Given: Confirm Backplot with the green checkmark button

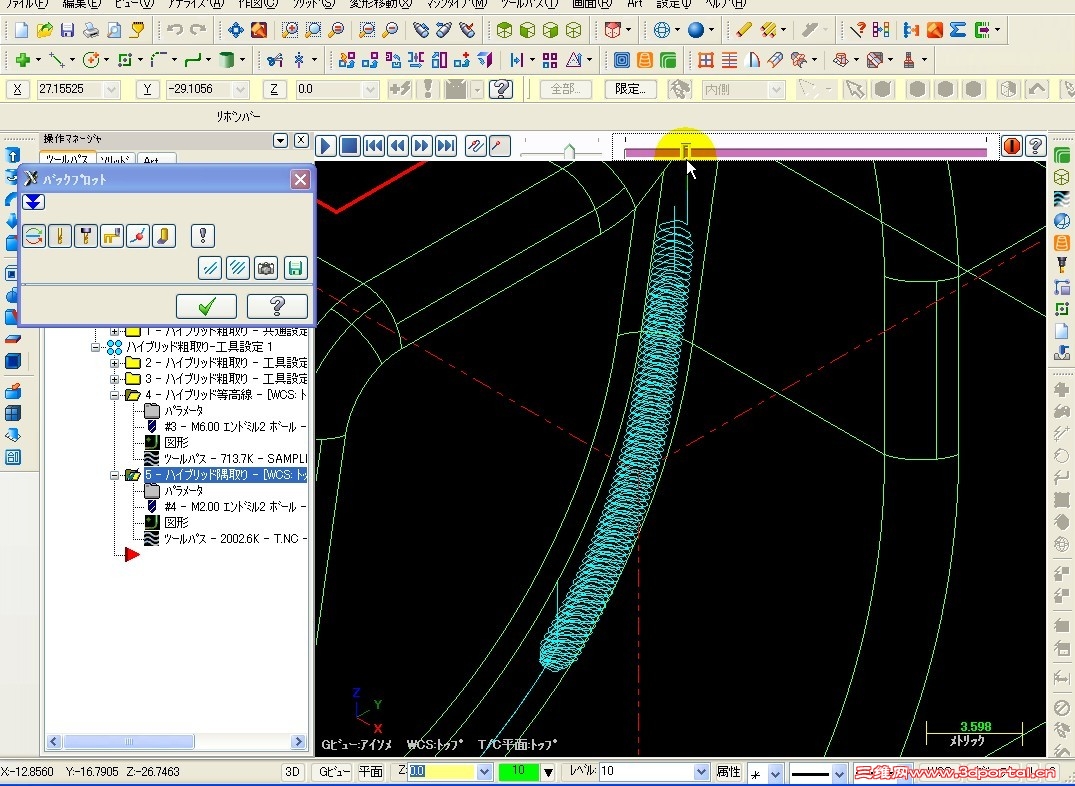Looking at the screenshot, I should (206, 306).
